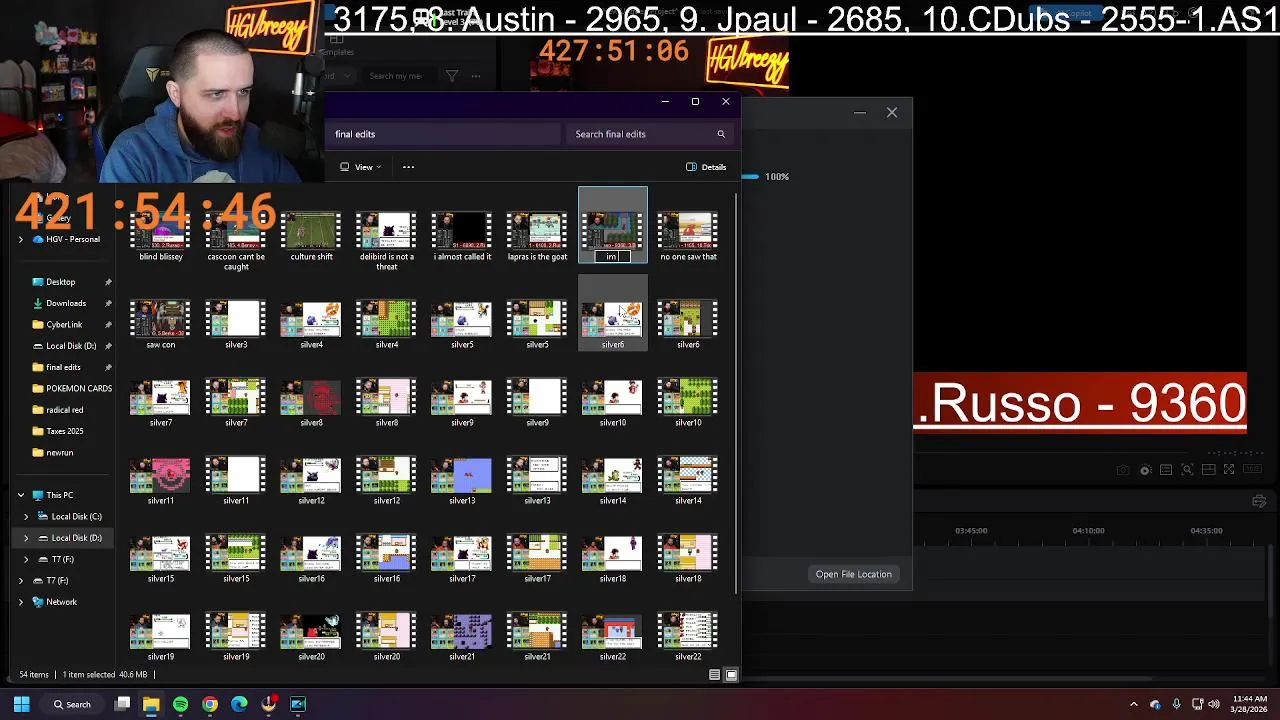Switch to details list view in status bar

(x=714, y=675)
